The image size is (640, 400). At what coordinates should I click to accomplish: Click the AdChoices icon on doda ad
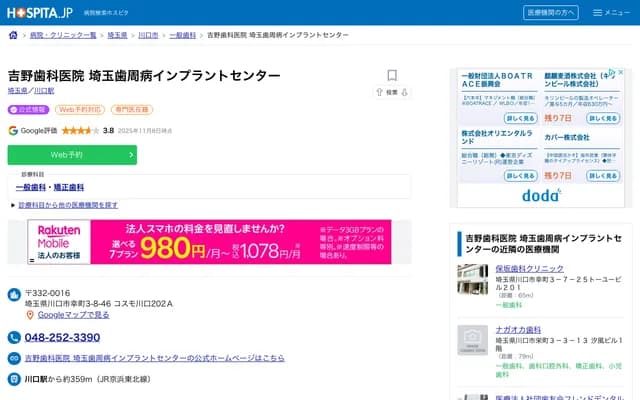click(x=612, y=72)
